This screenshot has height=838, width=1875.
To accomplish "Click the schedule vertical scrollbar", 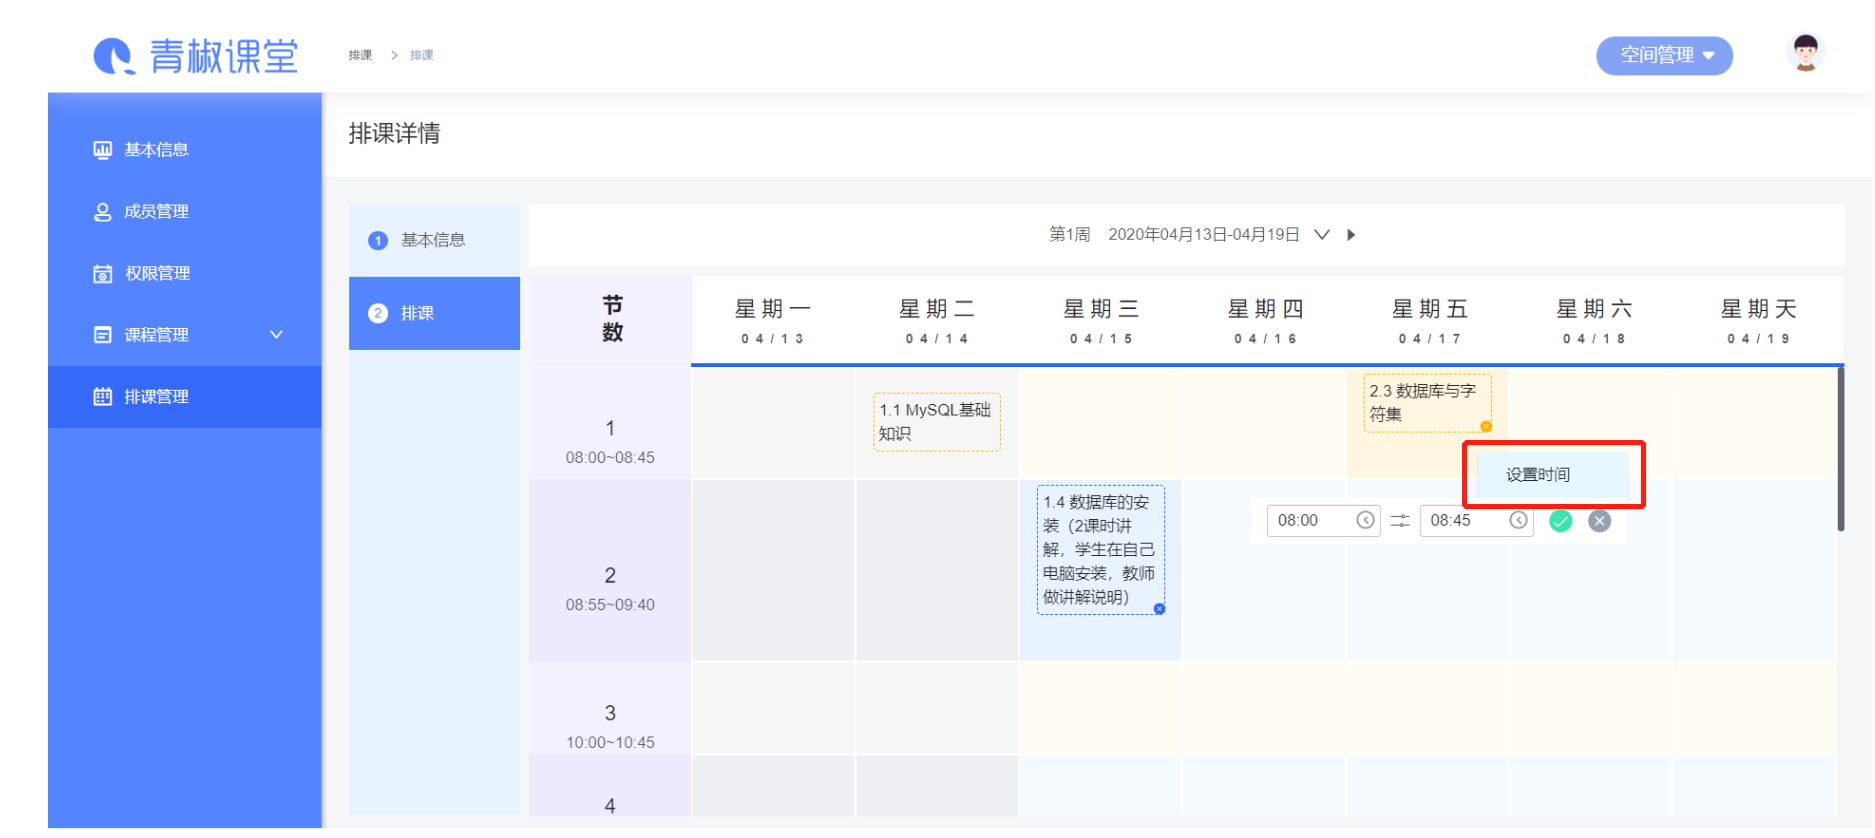I will coord(1840,450).
